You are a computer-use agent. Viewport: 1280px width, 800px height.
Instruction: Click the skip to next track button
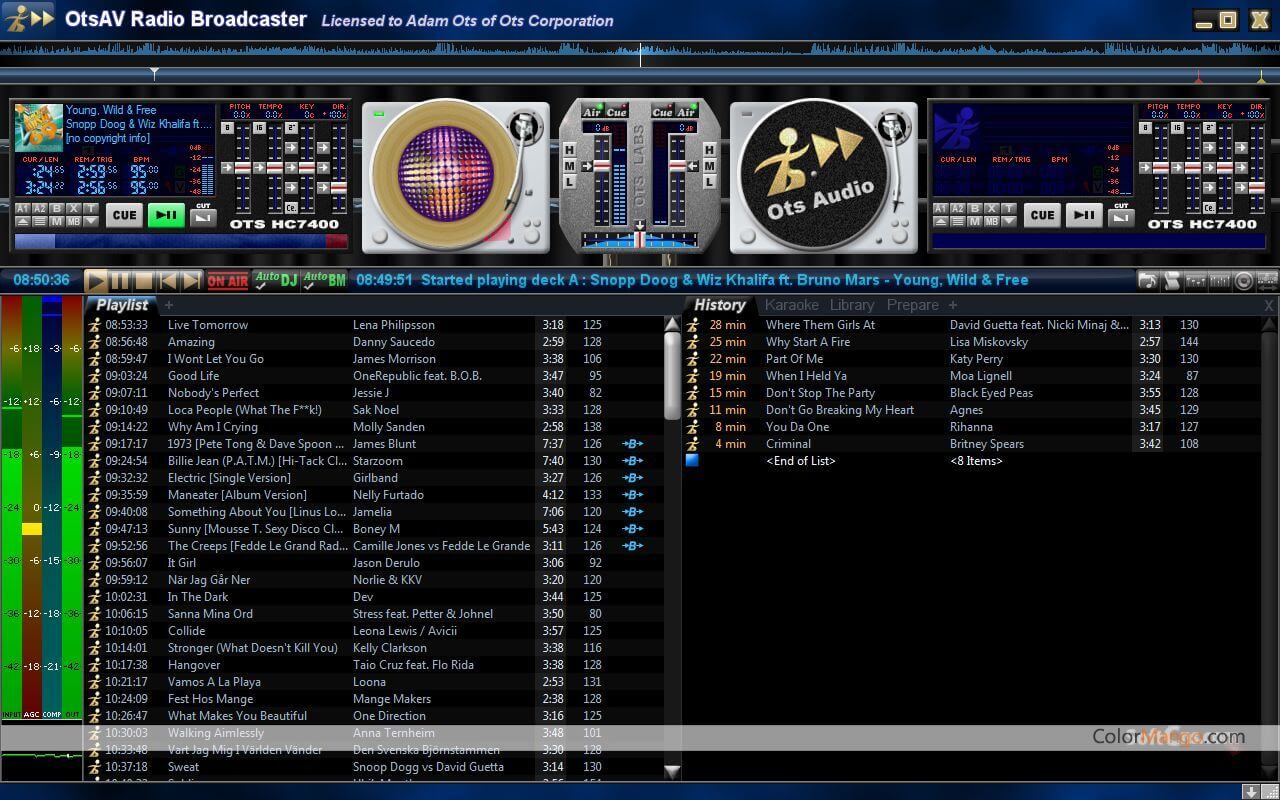(x=191, y=281)
